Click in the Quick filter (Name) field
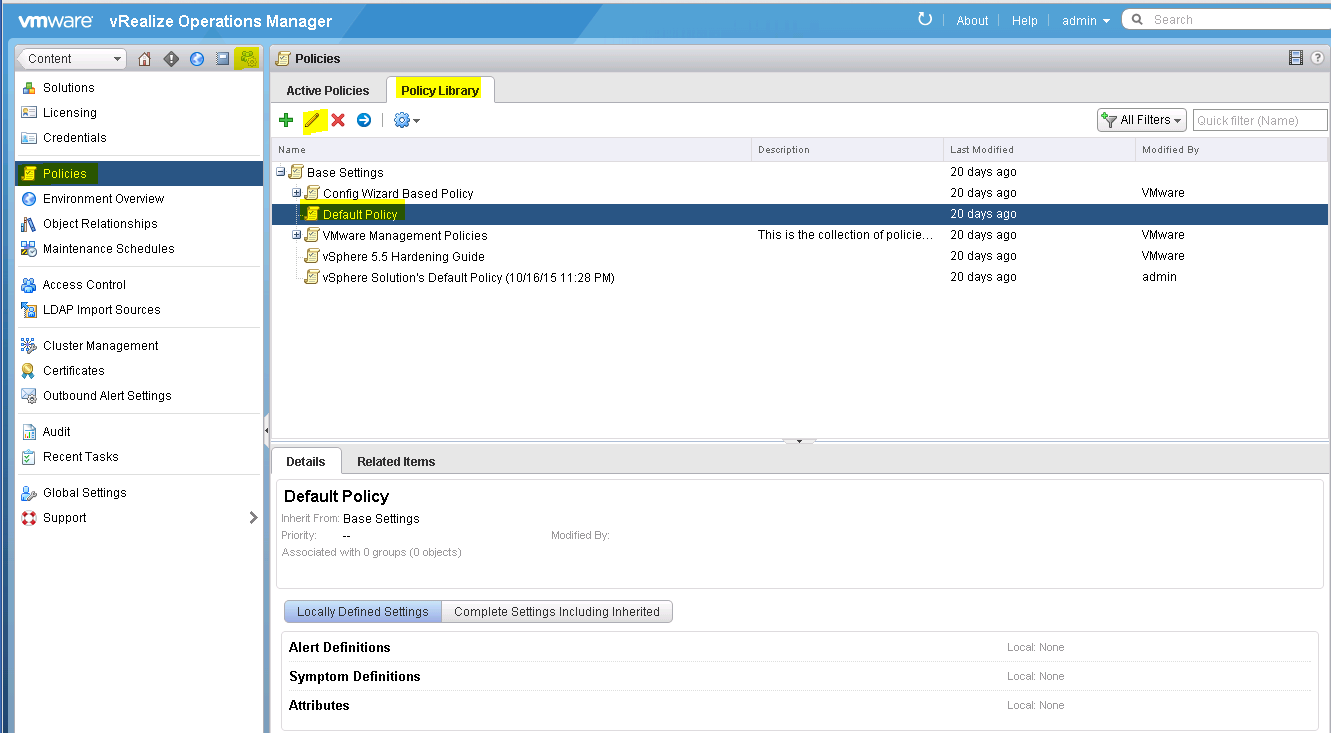 [x=1260, y=120]
